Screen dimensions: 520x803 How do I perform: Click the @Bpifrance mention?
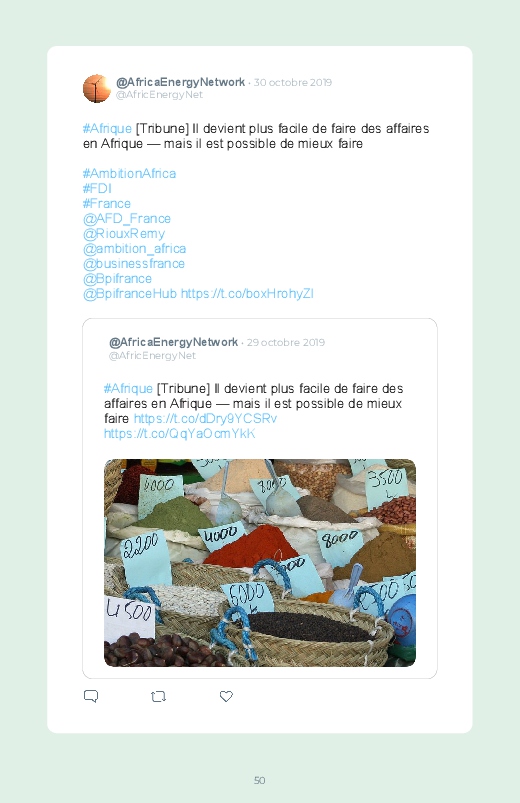(x=117, y=279)
